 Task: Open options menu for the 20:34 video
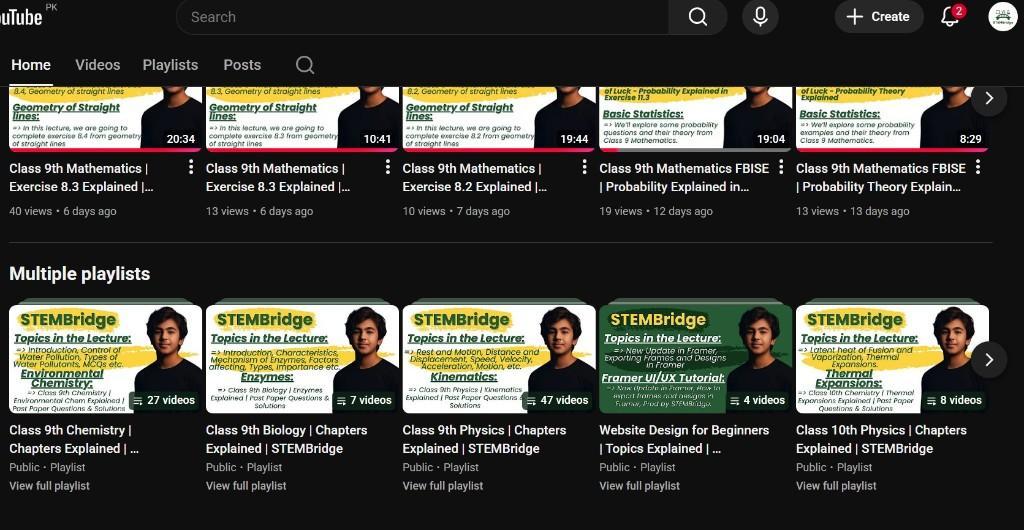[191, 167]
